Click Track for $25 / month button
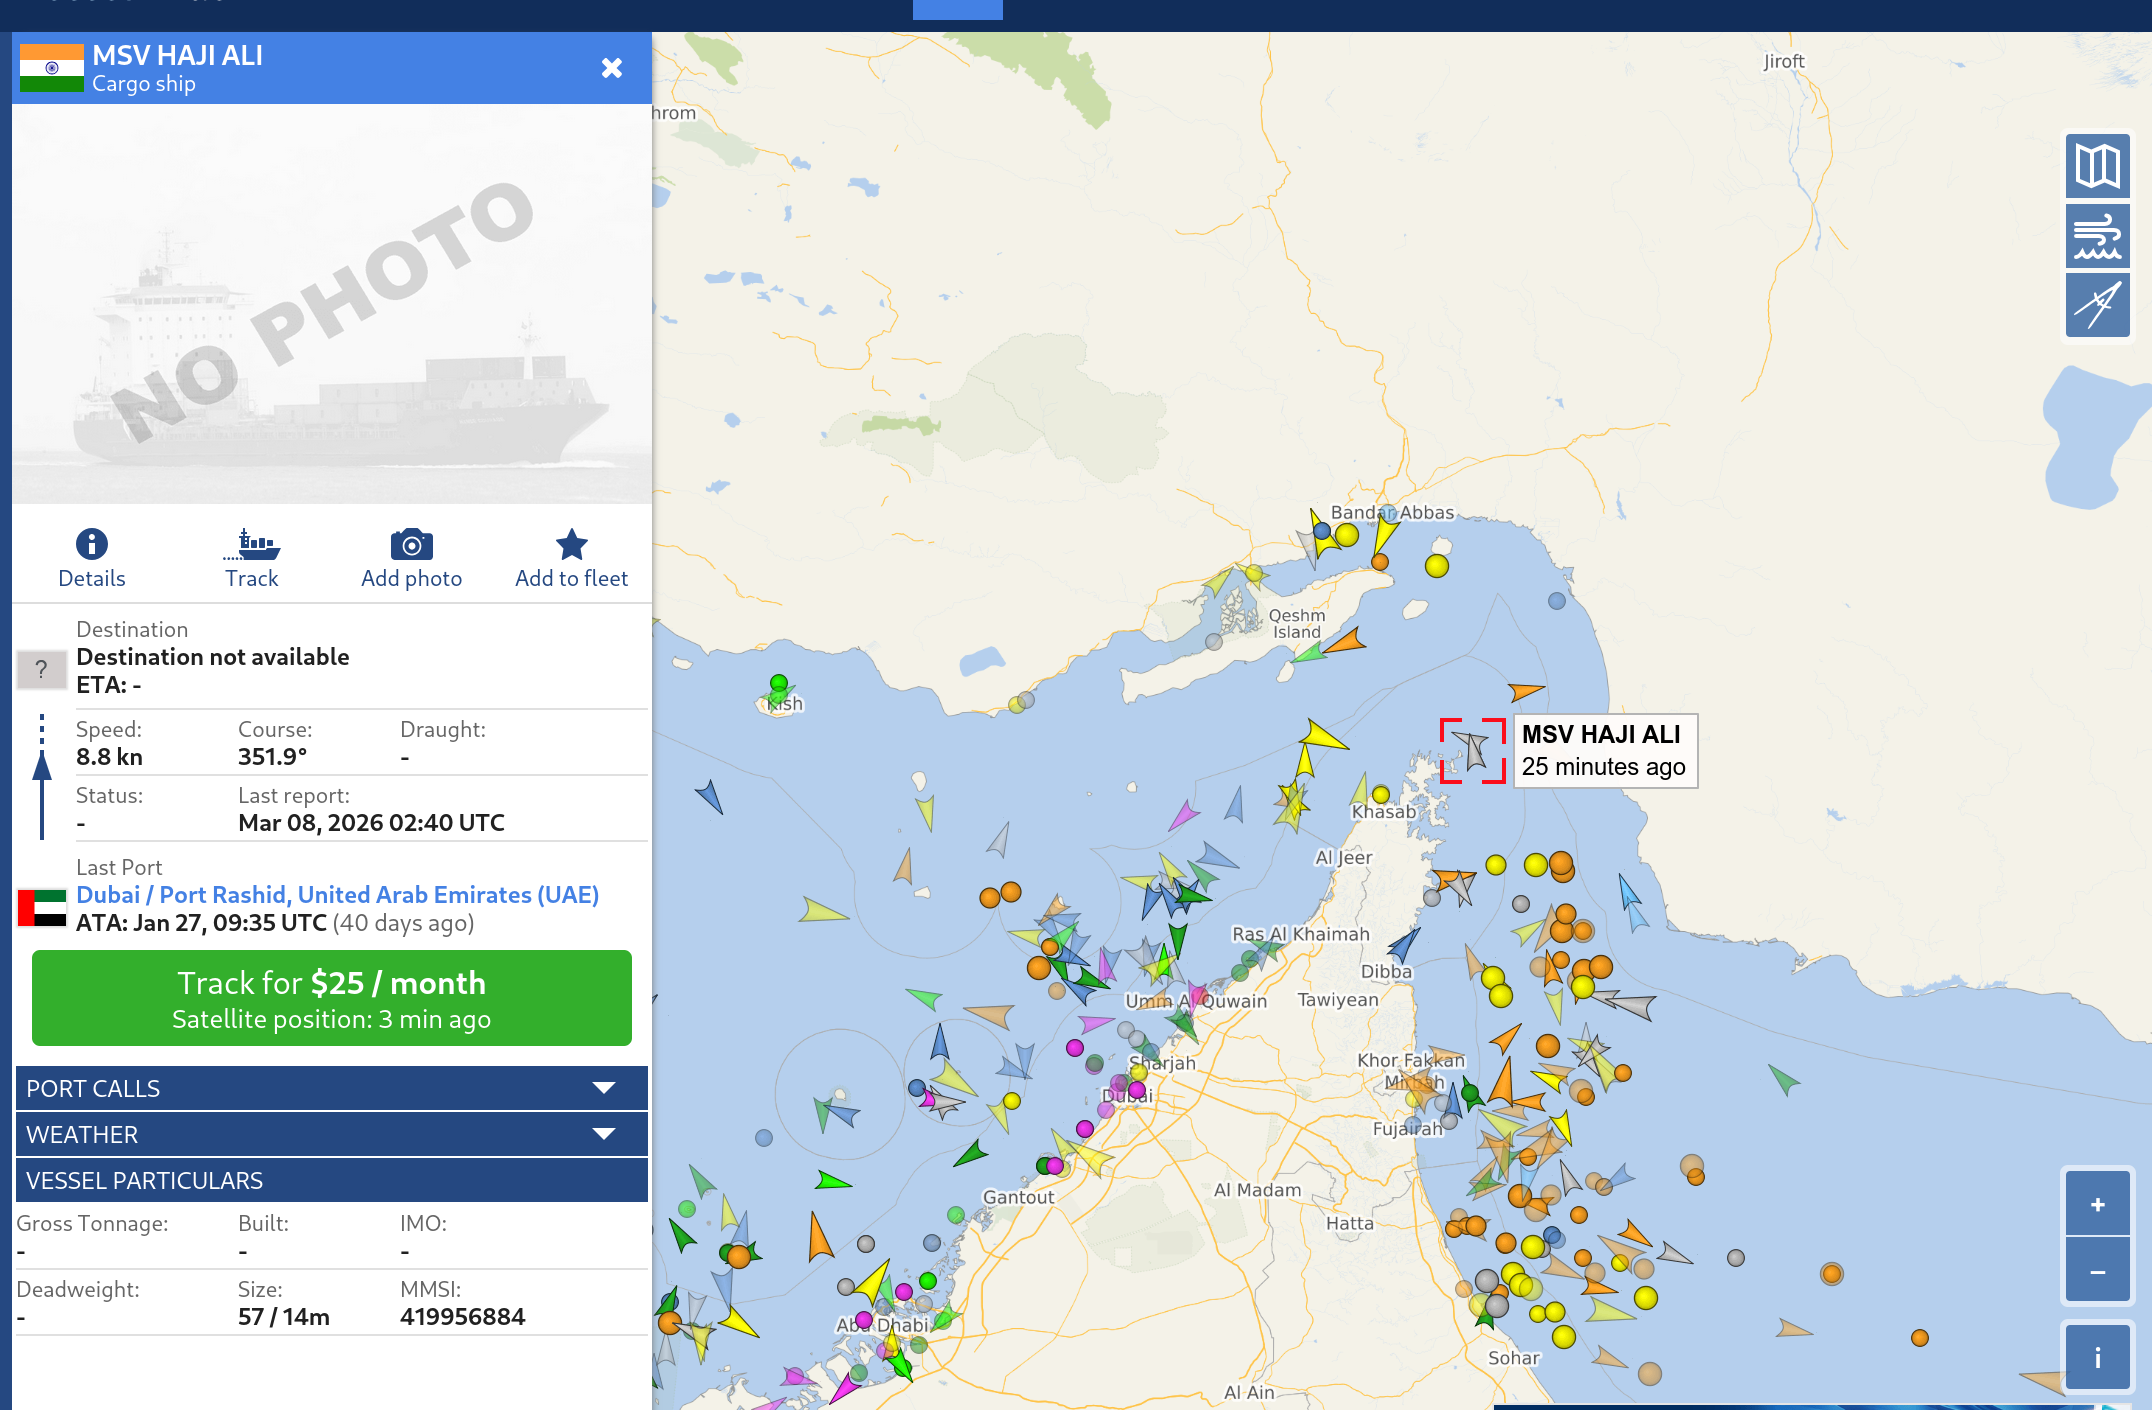Image resolution: width=2152 pixels, height=1410 pixels. point(331,998)
